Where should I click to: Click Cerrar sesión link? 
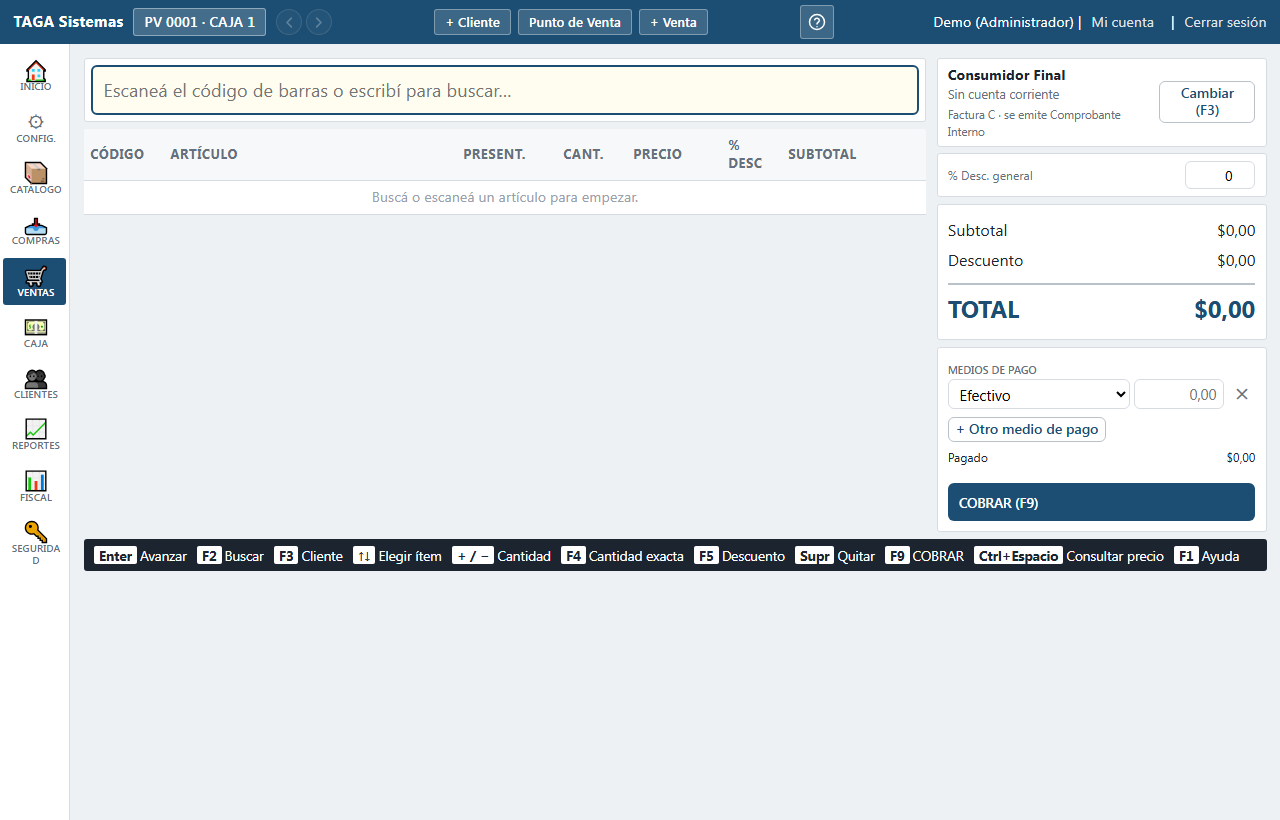coord(1225,22)
